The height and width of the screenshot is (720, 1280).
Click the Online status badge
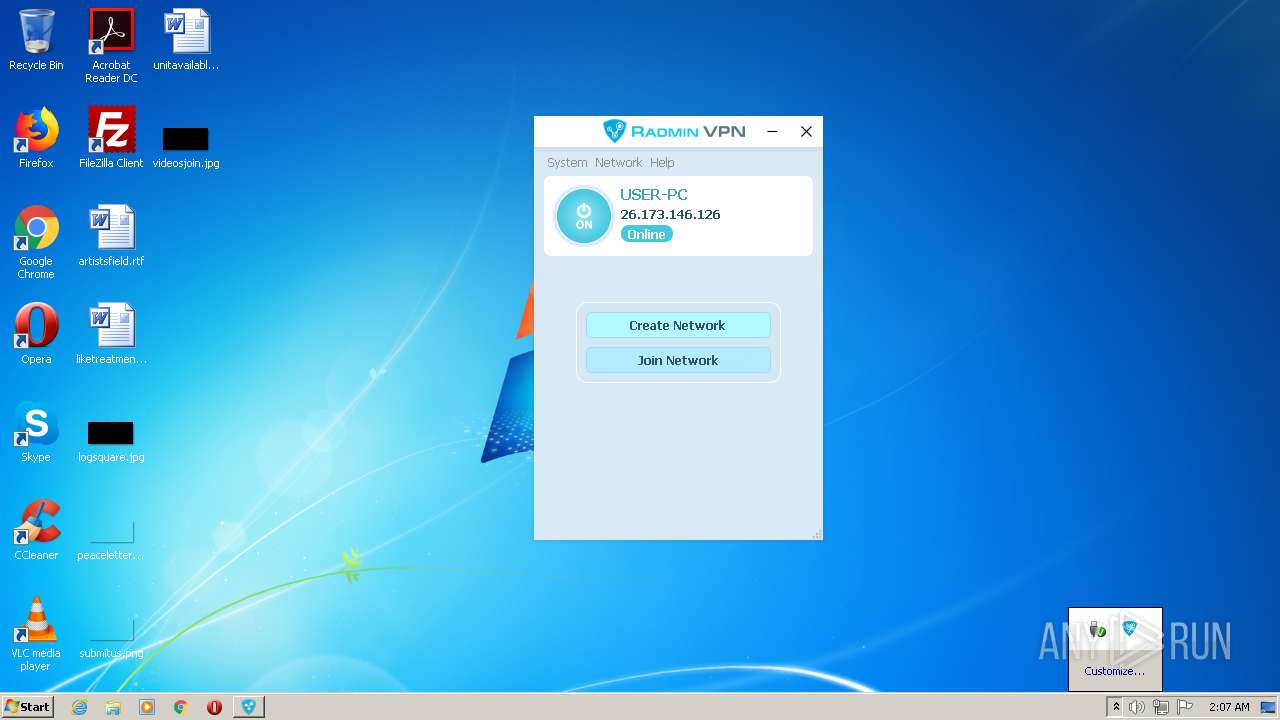tap(646, 234)
